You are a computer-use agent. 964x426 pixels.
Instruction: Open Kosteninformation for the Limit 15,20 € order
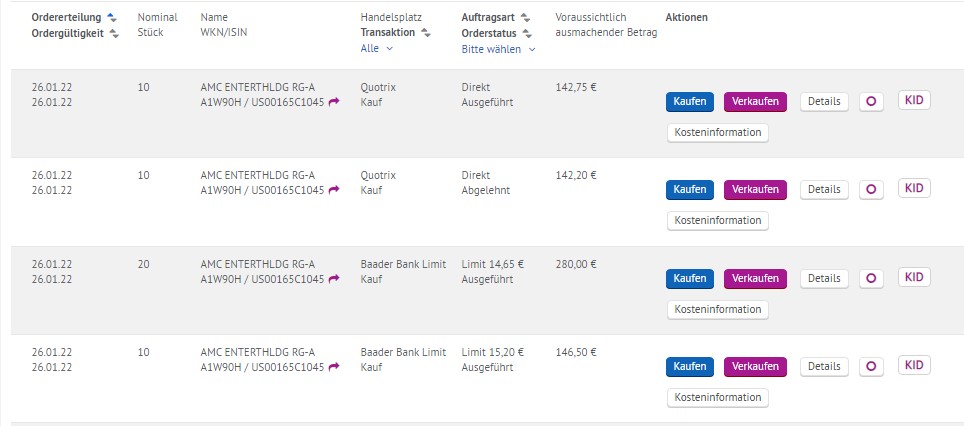[x=717, y=397]
